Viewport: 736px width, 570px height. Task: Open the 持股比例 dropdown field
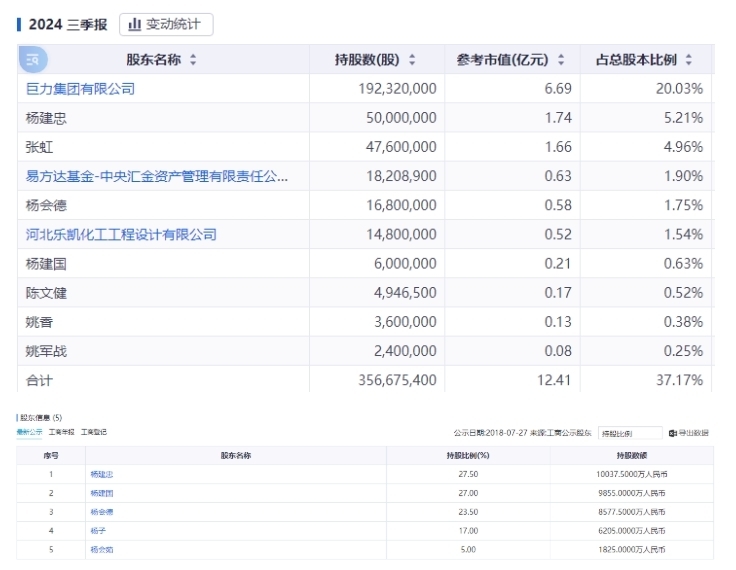coord(630,433)
